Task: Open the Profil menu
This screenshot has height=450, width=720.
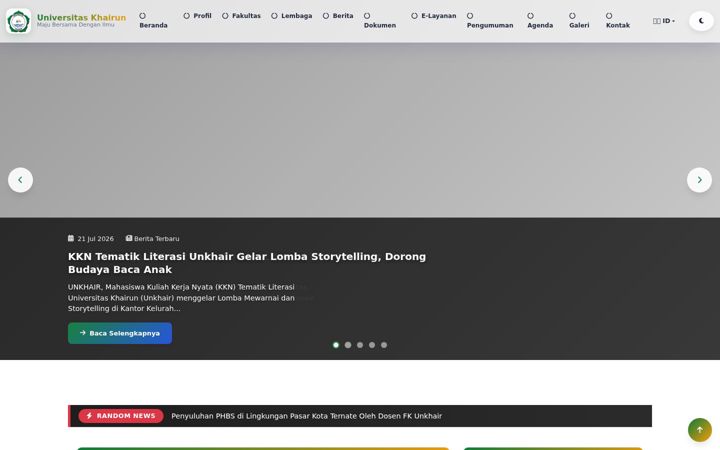Action: (197, 16)
